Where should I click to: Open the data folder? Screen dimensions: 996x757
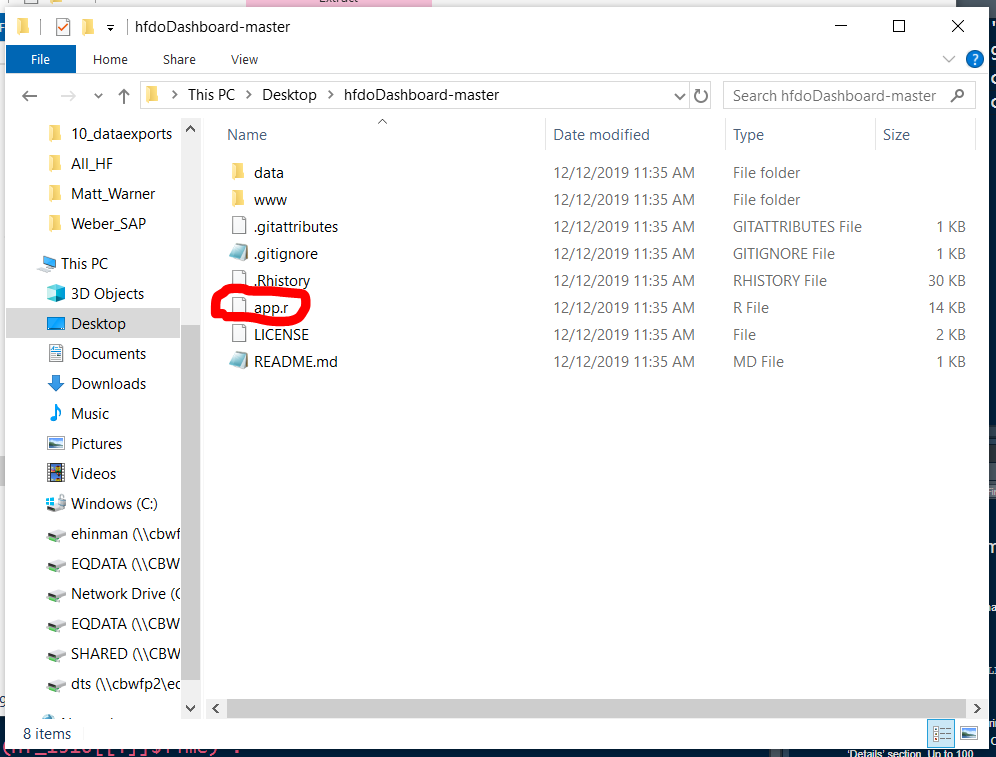[269, 173]
